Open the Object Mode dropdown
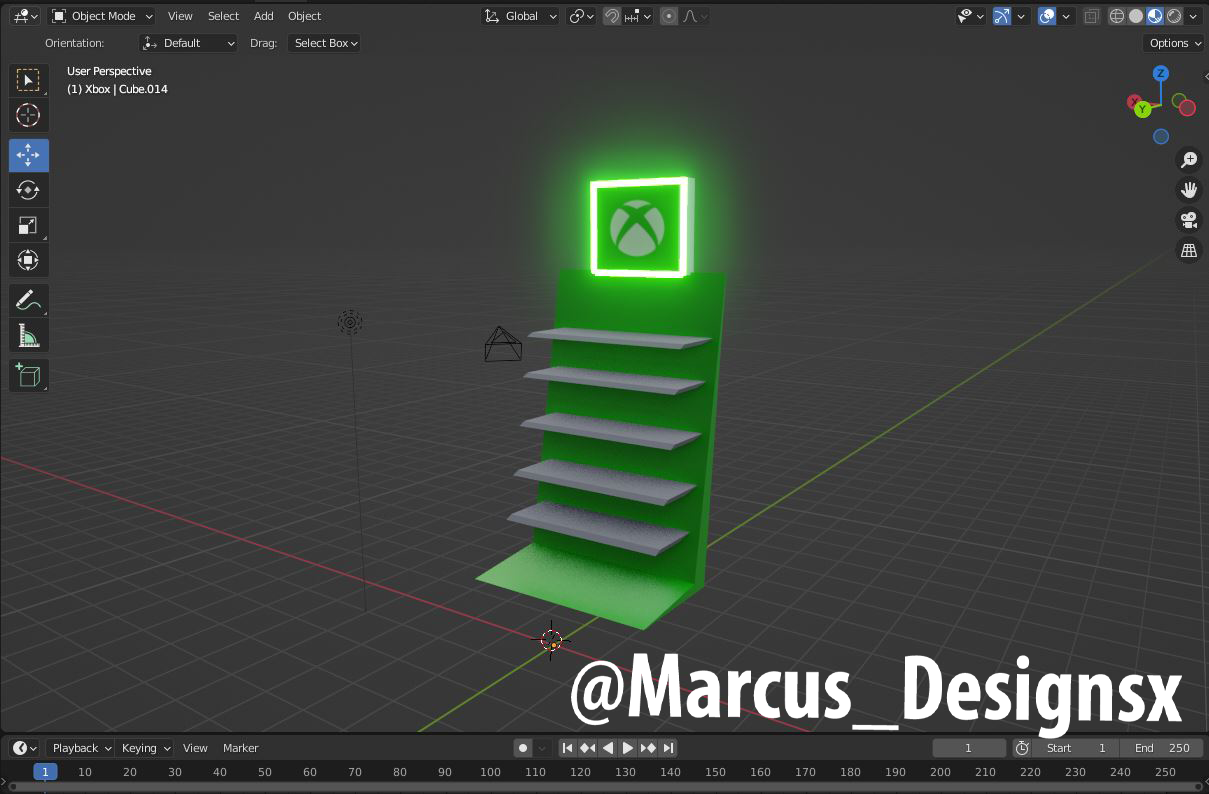 coord(102,16)
